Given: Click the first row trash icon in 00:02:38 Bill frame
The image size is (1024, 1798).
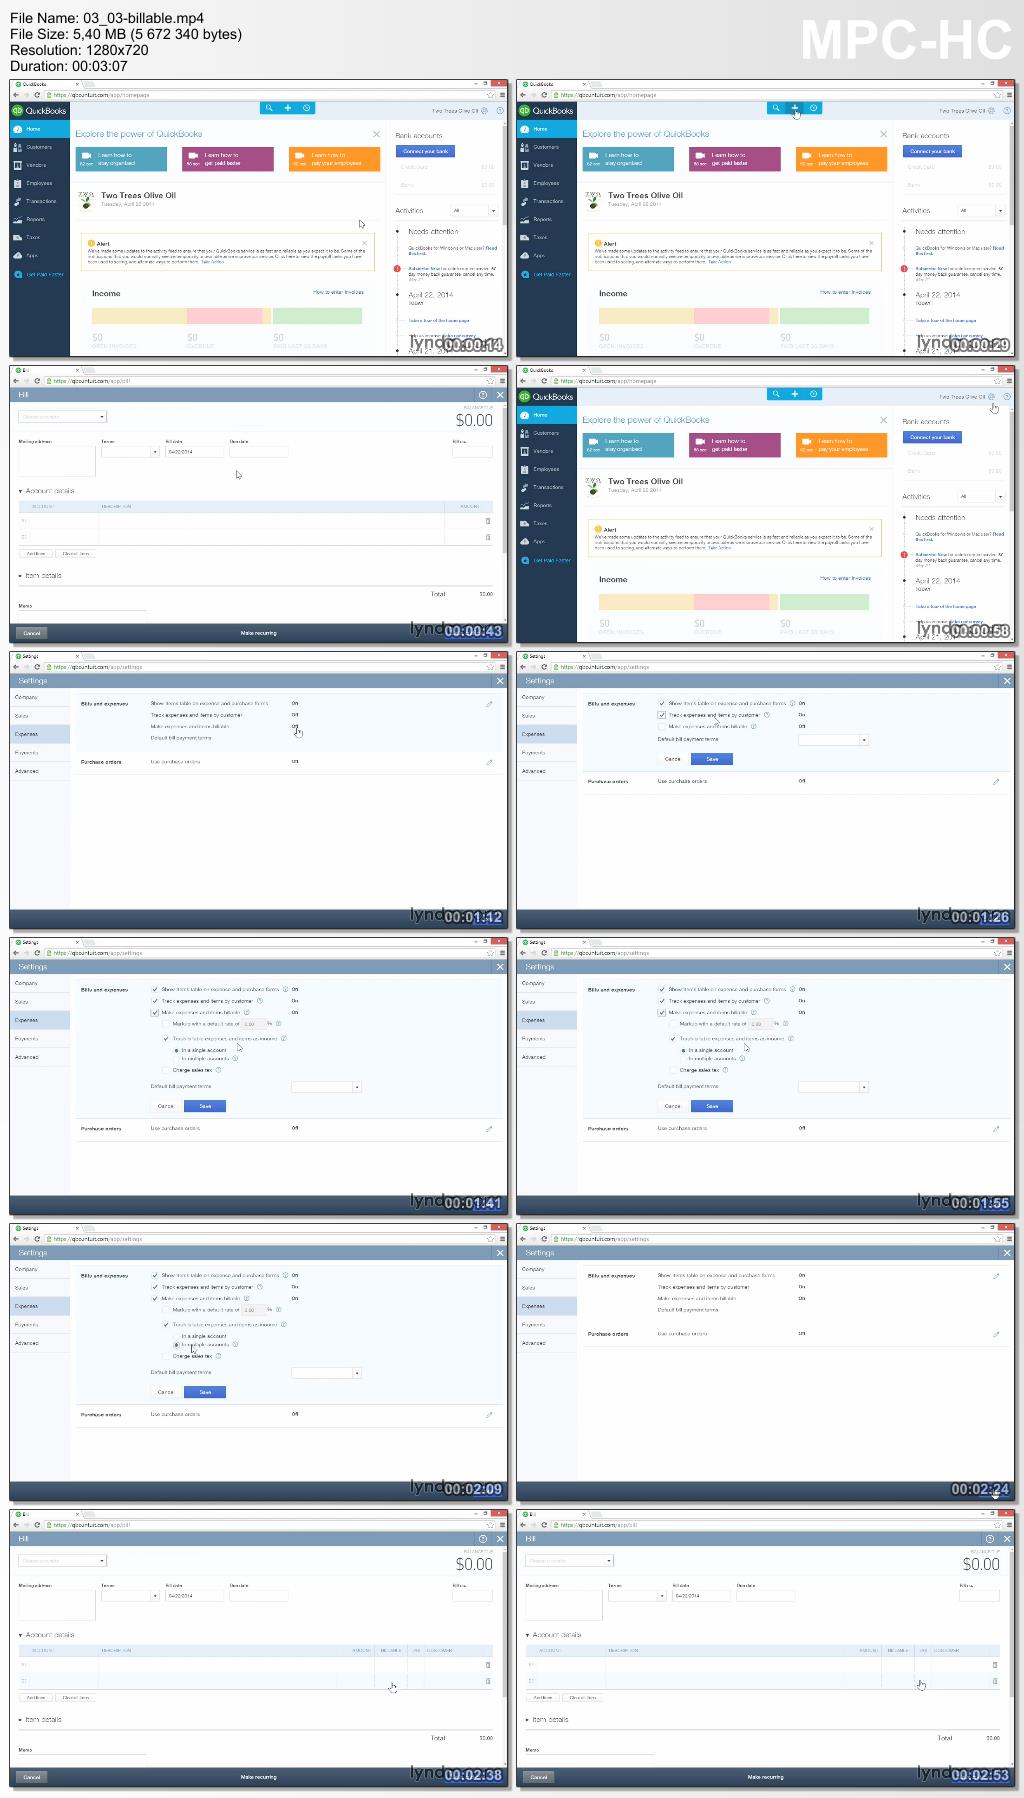Looking at the screenshot, I should tap(488, 1665).
